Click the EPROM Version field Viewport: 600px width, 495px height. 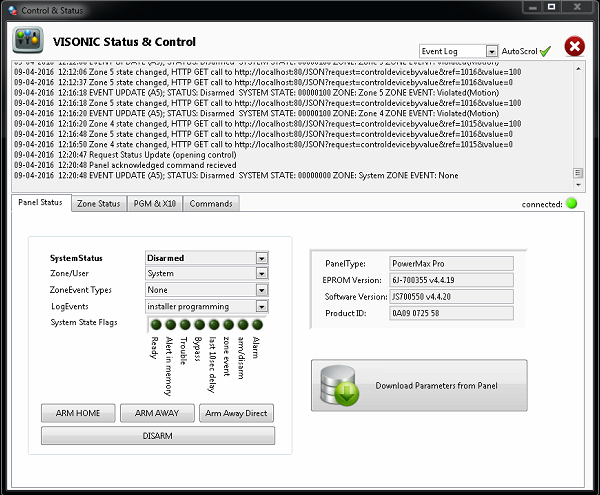[451, 280]
